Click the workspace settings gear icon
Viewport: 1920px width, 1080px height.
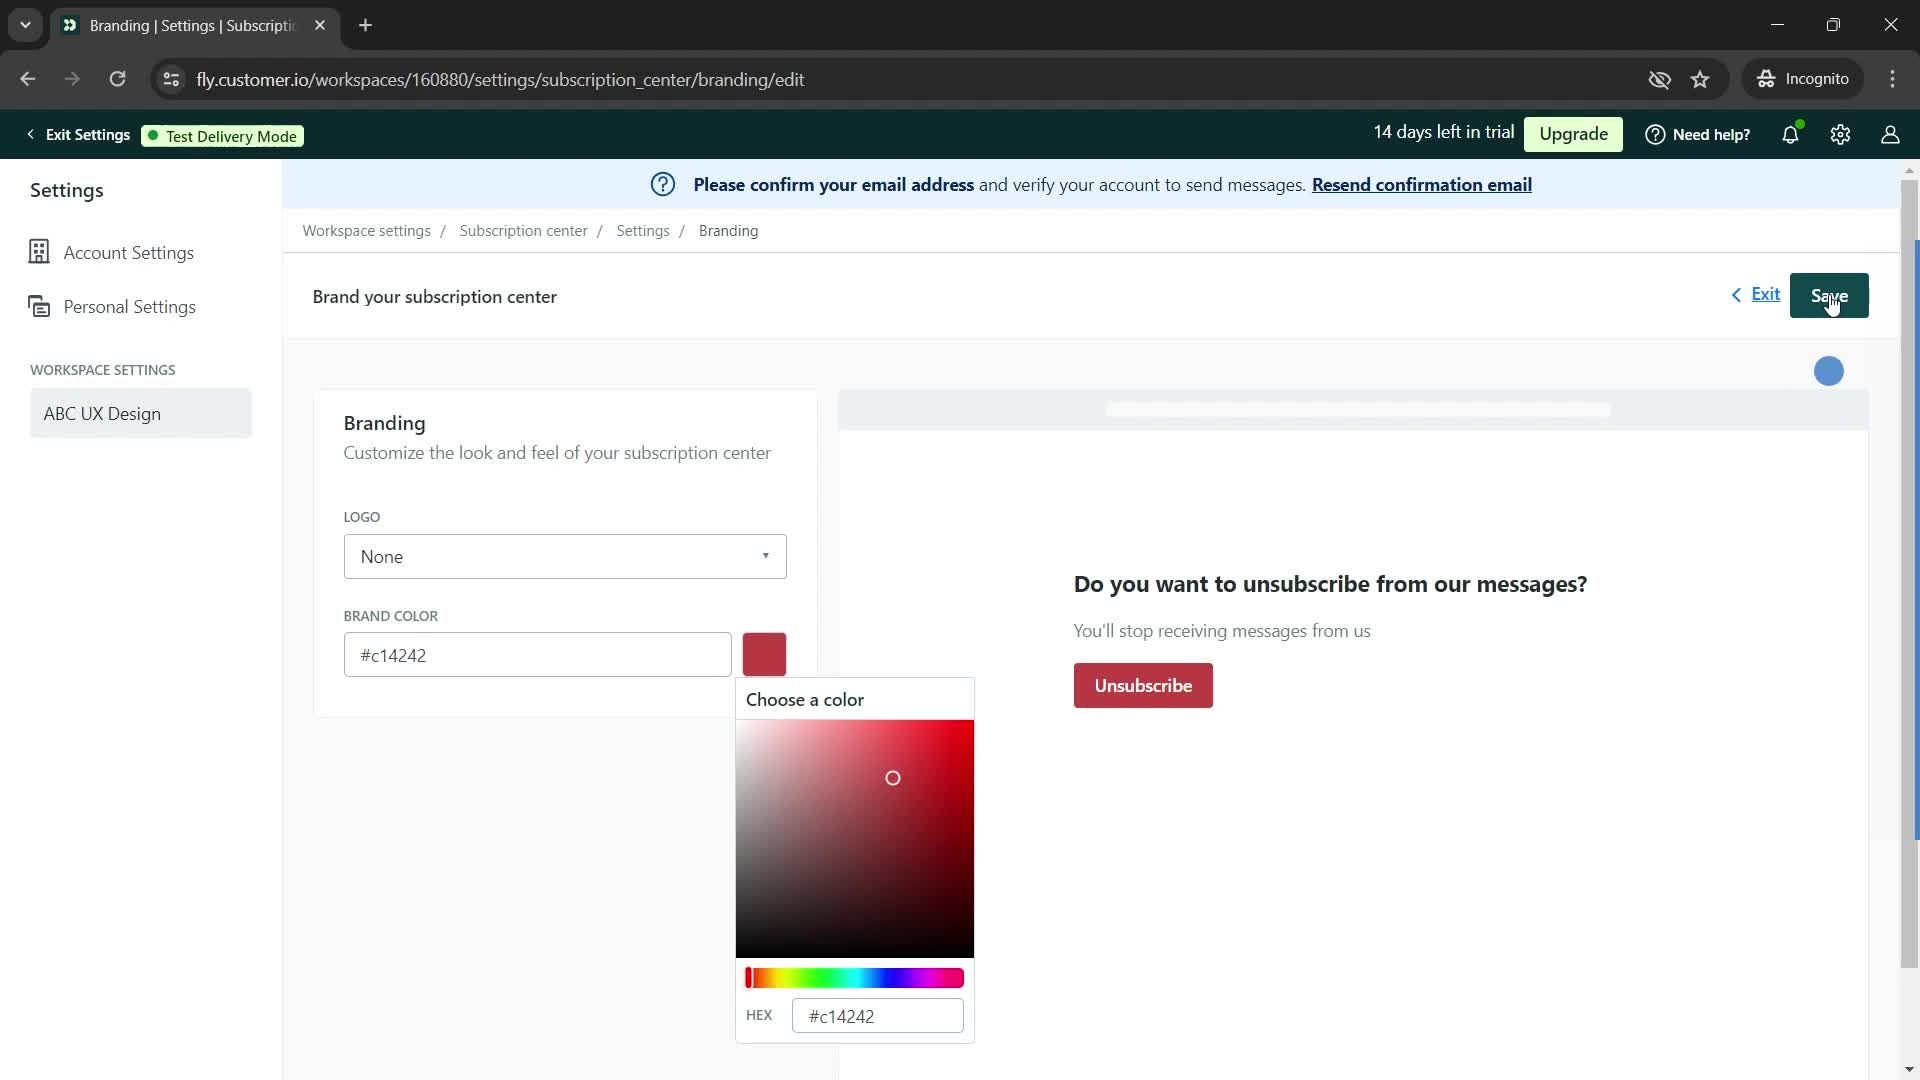coord(1842,135)
